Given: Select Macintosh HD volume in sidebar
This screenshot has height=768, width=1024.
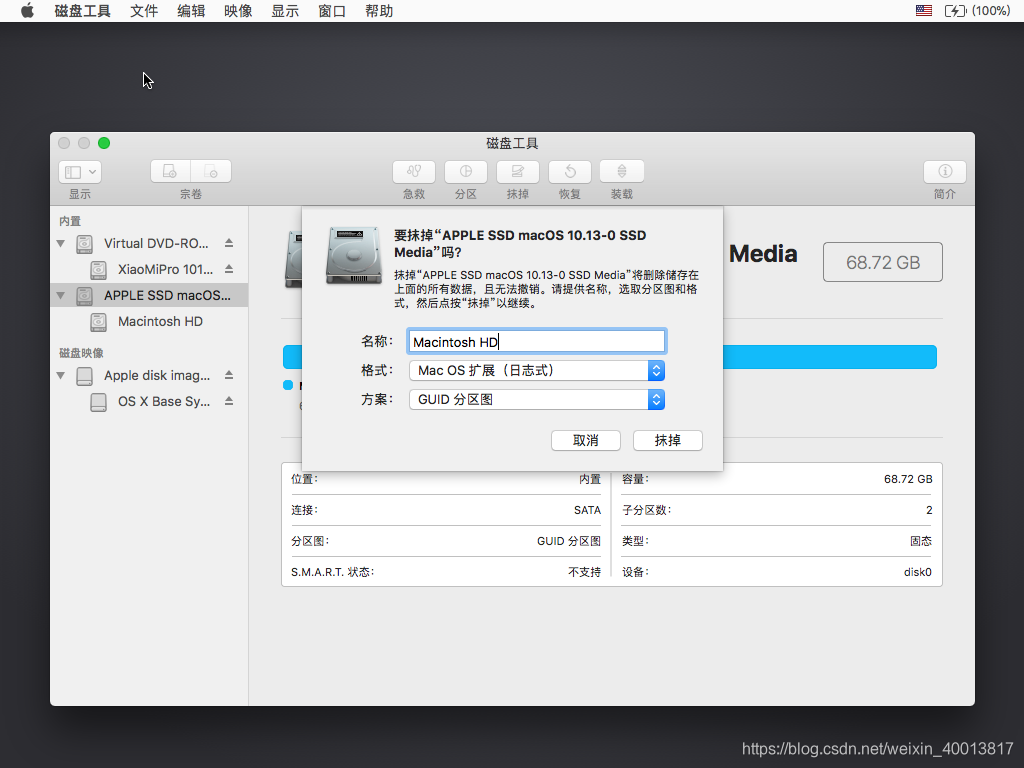Looking at the screenshot, I should pos(149,321).
